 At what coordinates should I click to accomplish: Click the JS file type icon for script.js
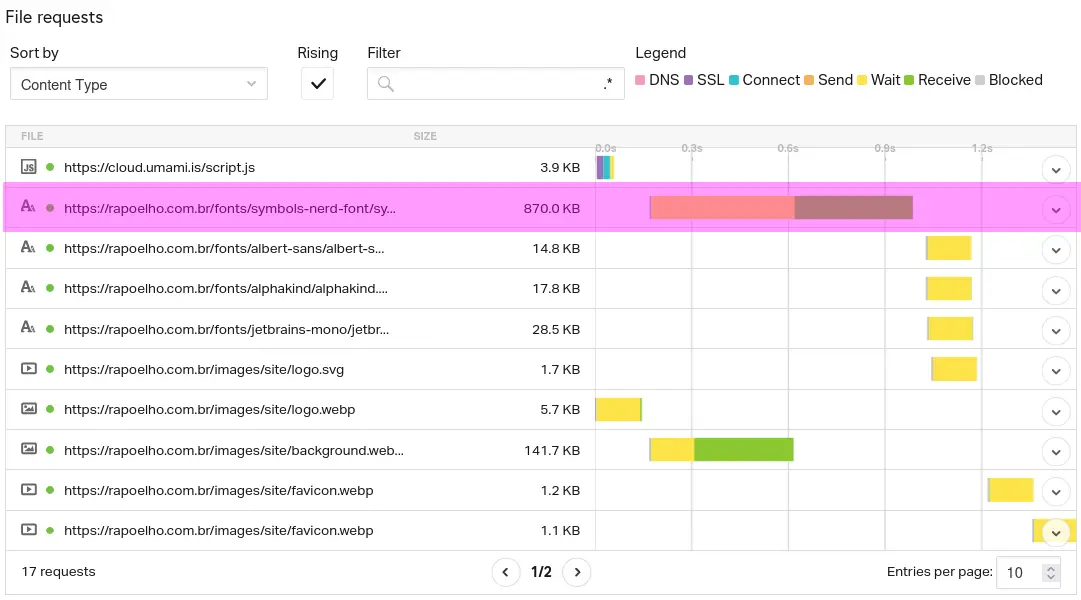29,167
